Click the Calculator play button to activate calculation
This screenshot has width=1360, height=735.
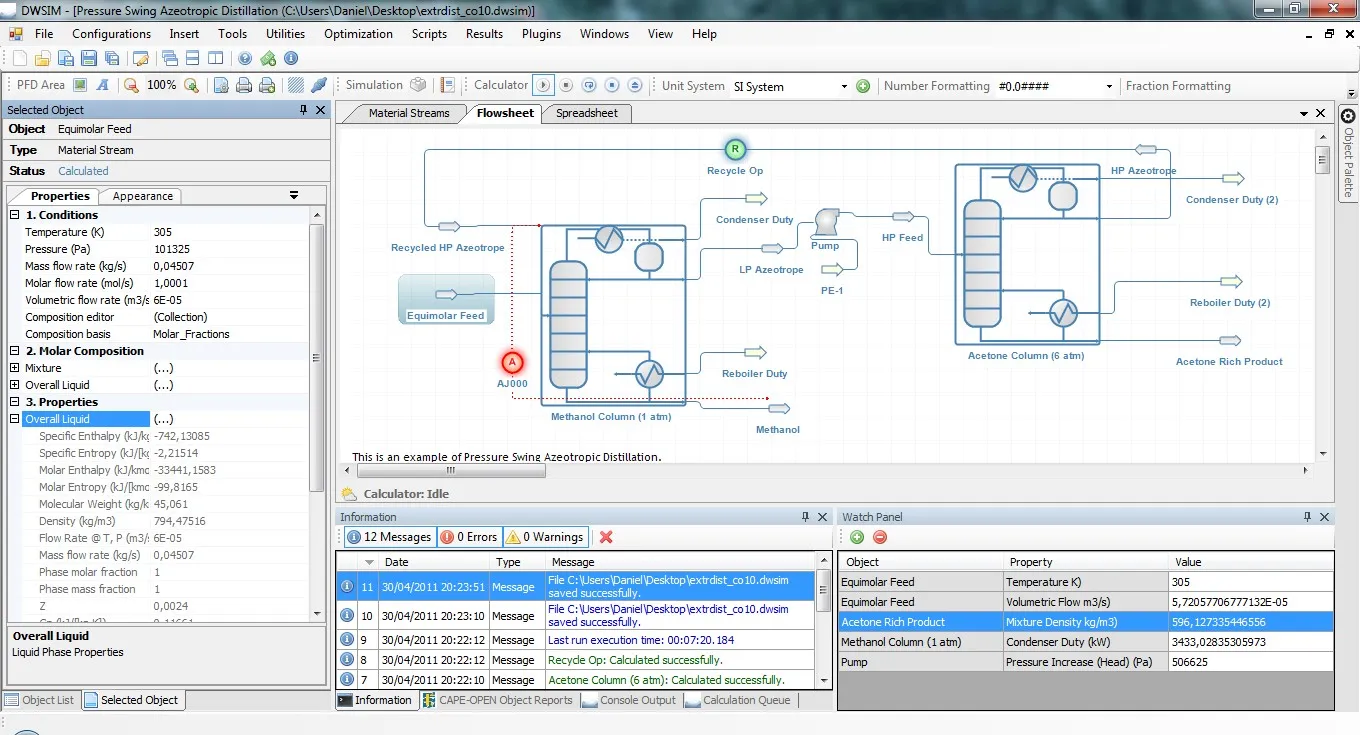(542, 86)
